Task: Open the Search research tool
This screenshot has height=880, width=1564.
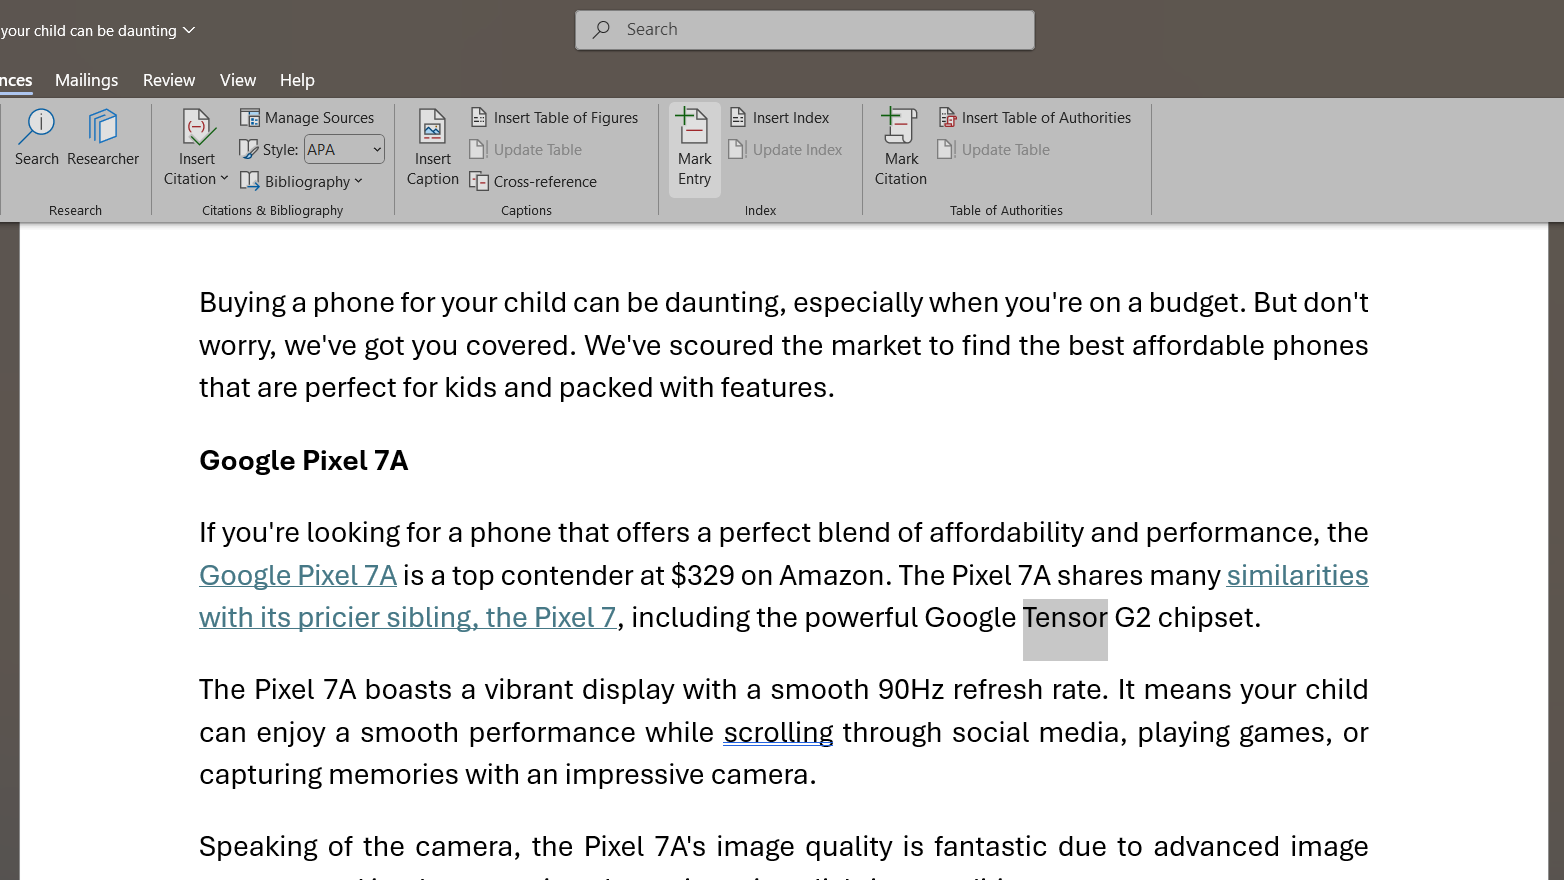Action: pyautogui.click(x=37, y=138)
